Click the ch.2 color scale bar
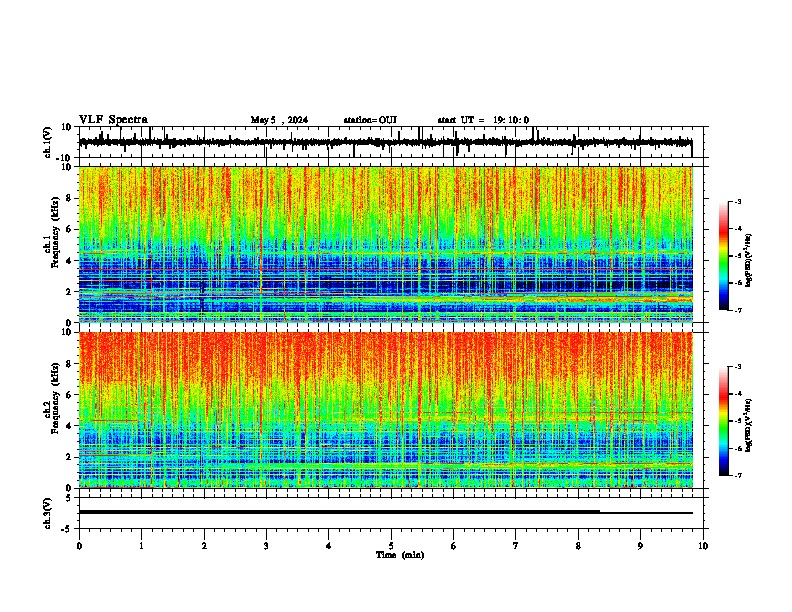 pos(724,421)
